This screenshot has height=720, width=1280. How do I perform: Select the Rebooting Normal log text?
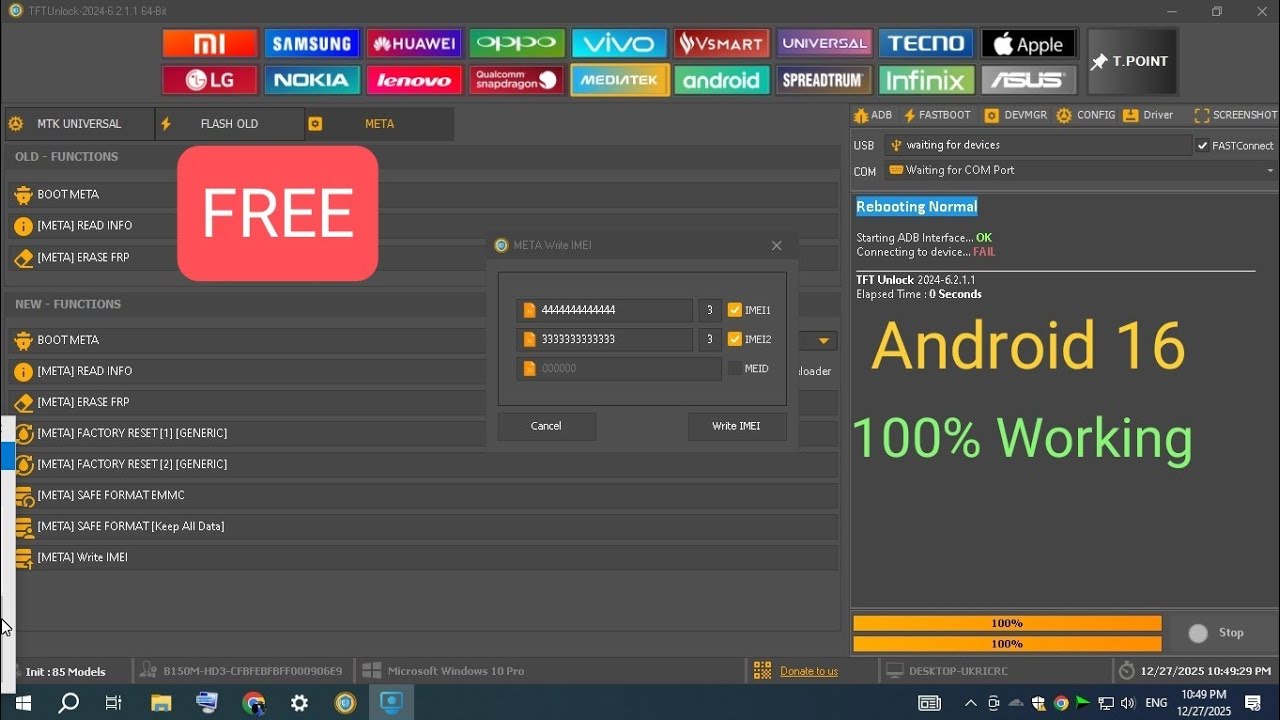tap(917, 207)
